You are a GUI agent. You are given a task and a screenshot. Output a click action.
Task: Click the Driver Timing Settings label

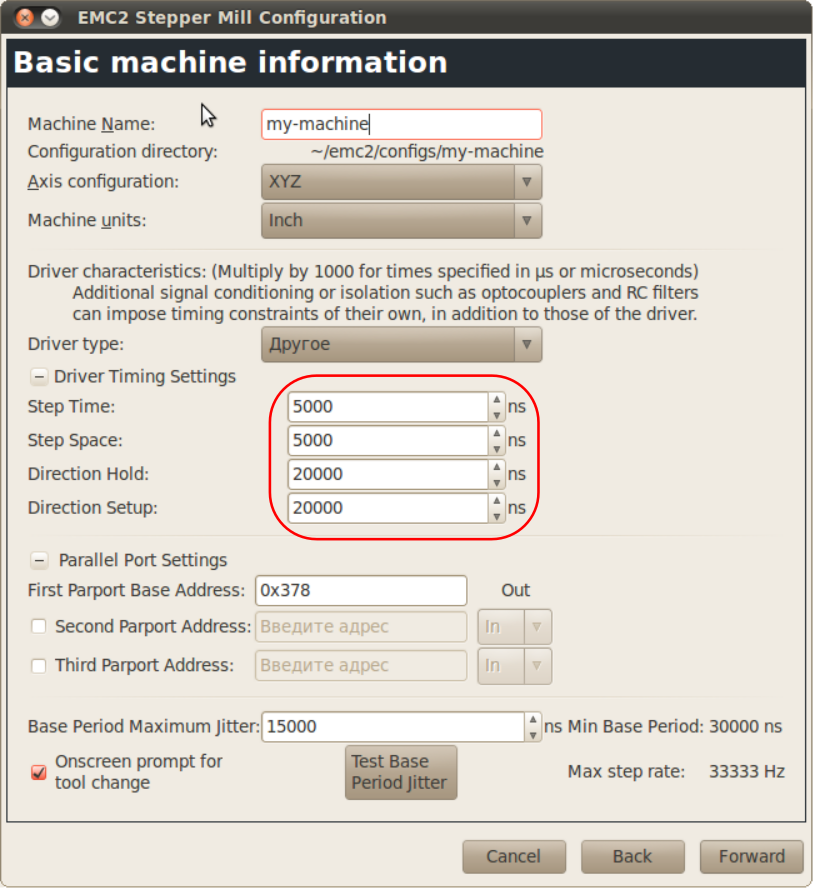click(145, 377)
